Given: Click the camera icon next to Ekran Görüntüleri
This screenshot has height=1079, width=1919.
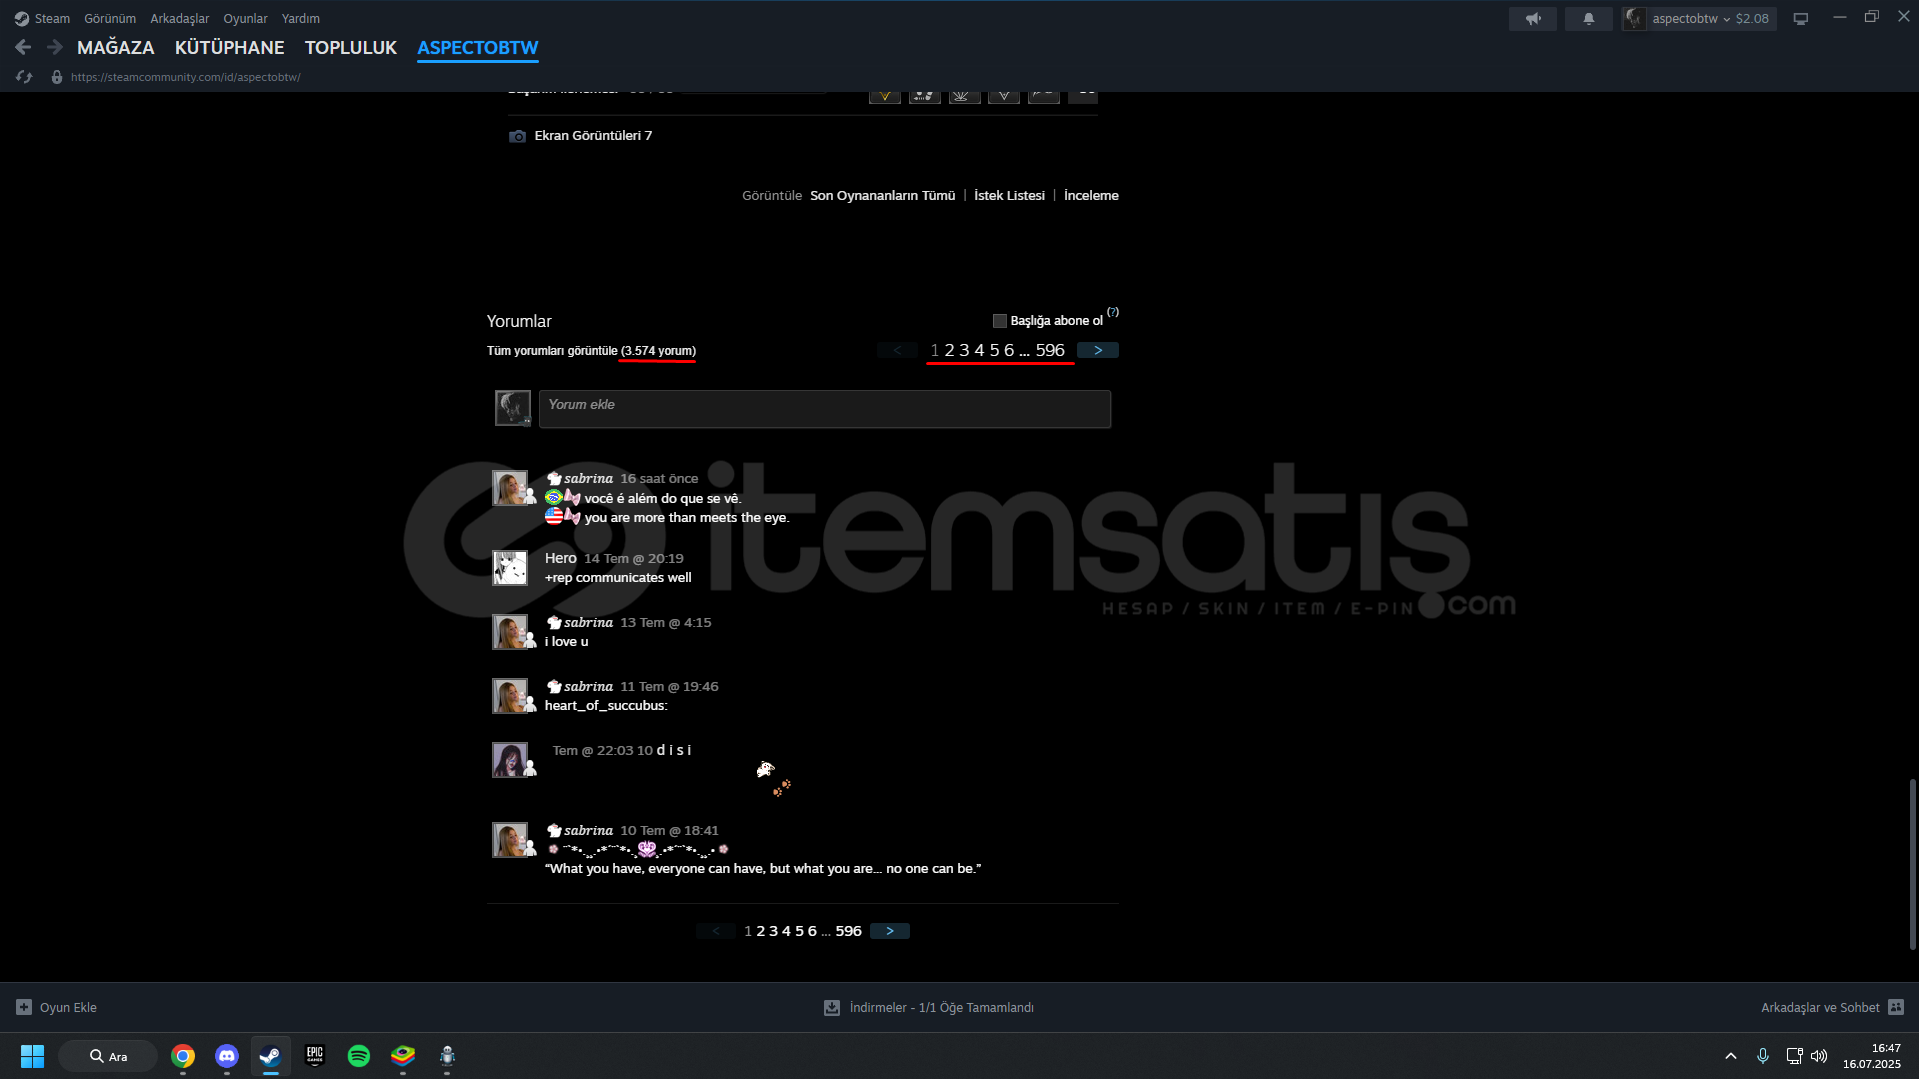Looking at the screenshot, I should point(517,136).
